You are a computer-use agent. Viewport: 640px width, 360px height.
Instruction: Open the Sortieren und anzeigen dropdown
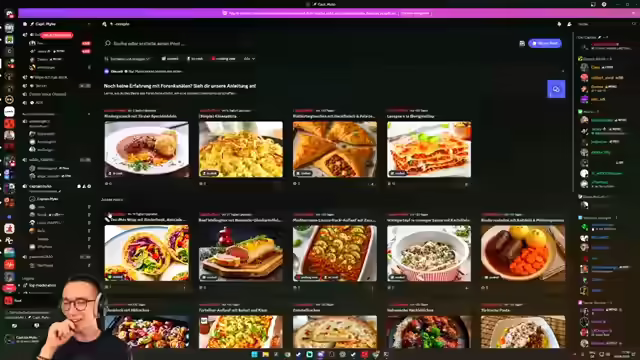128,59
